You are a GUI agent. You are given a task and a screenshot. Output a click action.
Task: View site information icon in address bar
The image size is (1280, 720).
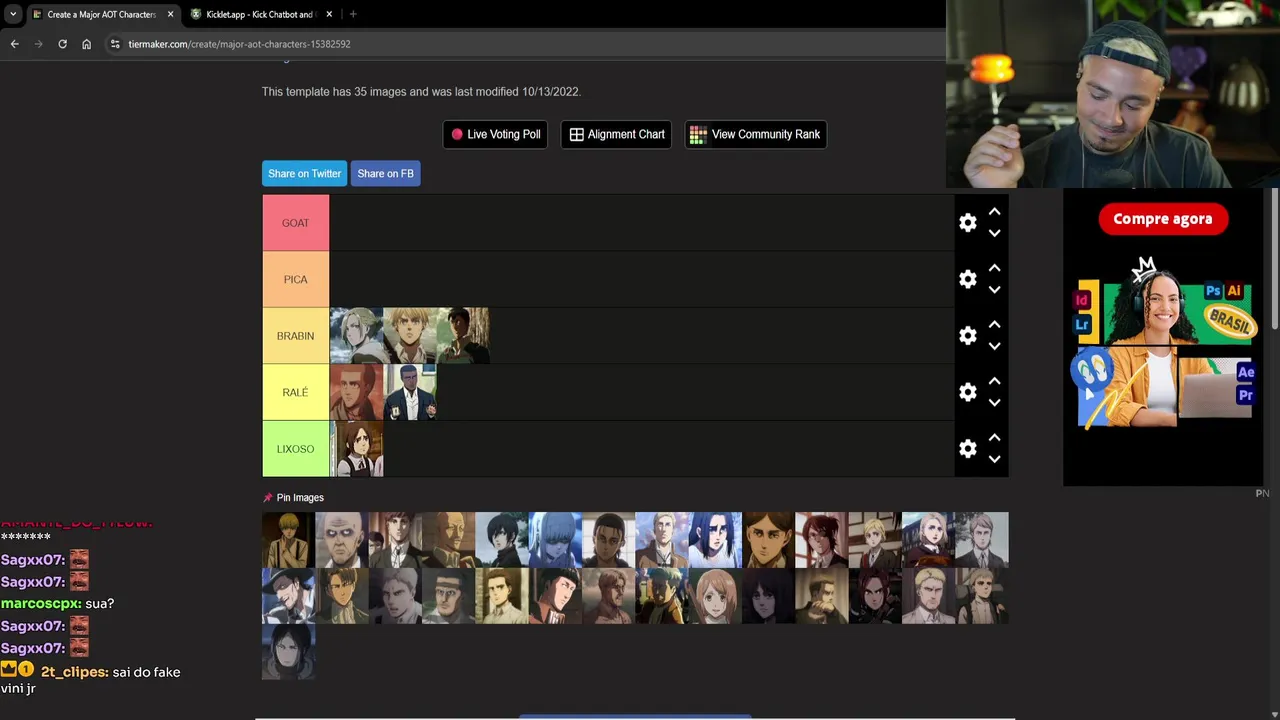[x=115, y=44]
